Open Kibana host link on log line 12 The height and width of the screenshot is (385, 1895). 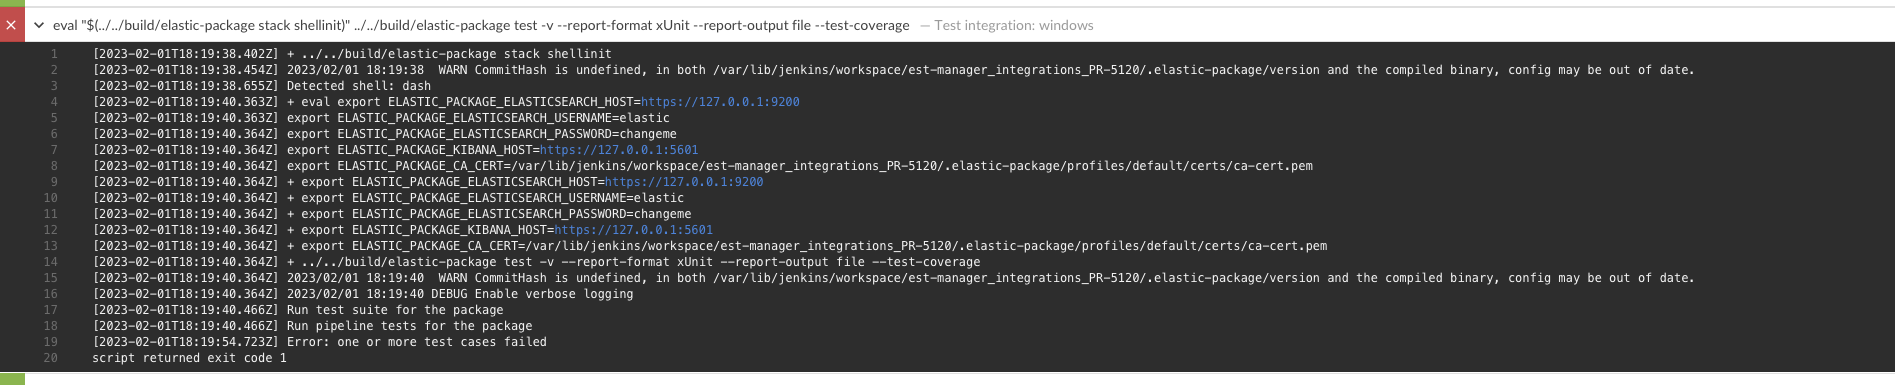(633, 230)
